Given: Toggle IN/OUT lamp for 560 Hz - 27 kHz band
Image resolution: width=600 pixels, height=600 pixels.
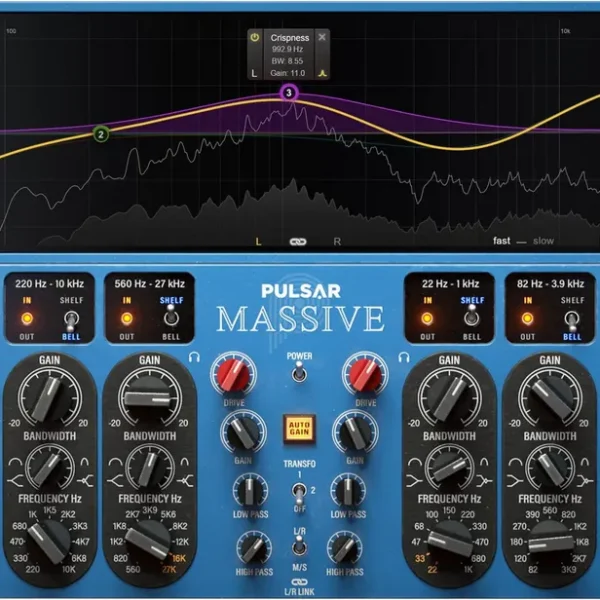Looking at the screenshot, I should tap(127, 318).
